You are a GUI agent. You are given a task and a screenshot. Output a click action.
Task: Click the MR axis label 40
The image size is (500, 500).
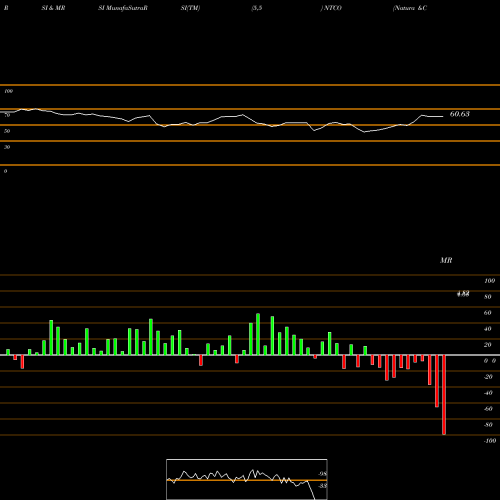[488, 329]
